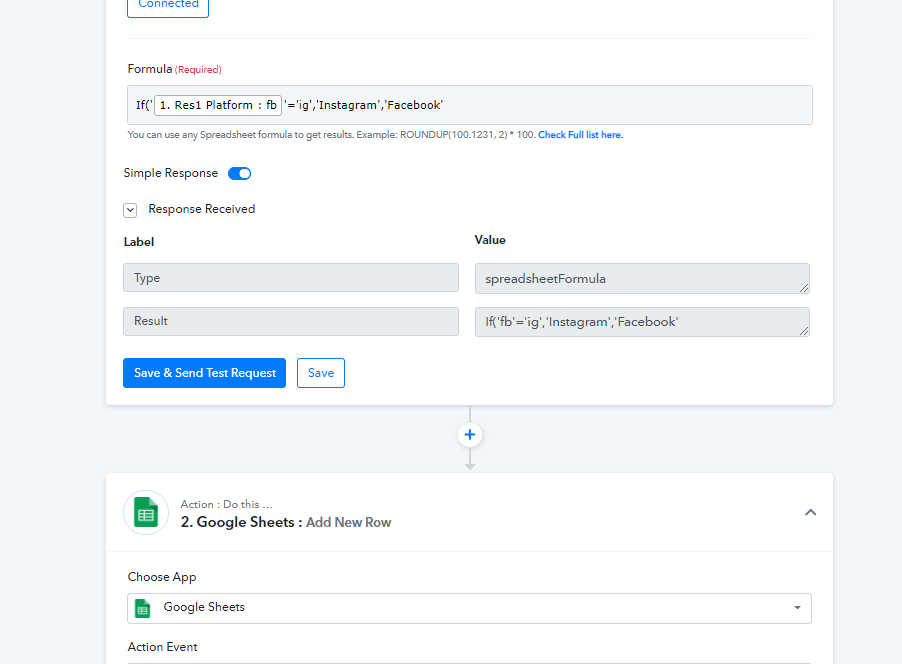Click the Response Received label
The image size is (902, 664).
pos(201,209)
